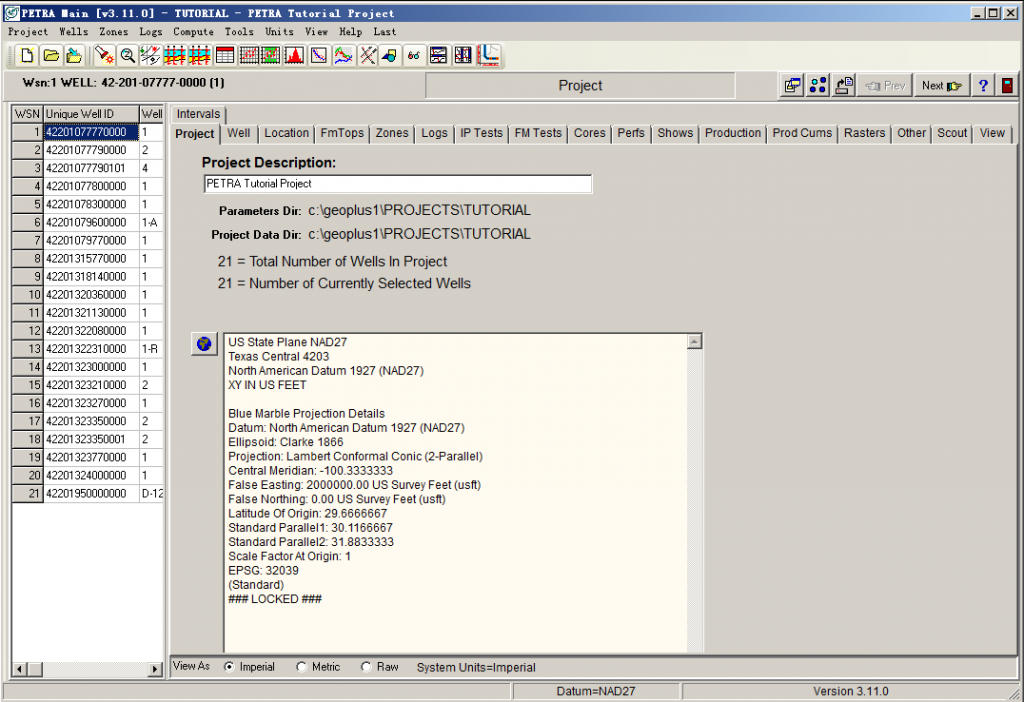Open the Last menu
The height and width of the screenshot is (702, 1024).
pos(385,31)
